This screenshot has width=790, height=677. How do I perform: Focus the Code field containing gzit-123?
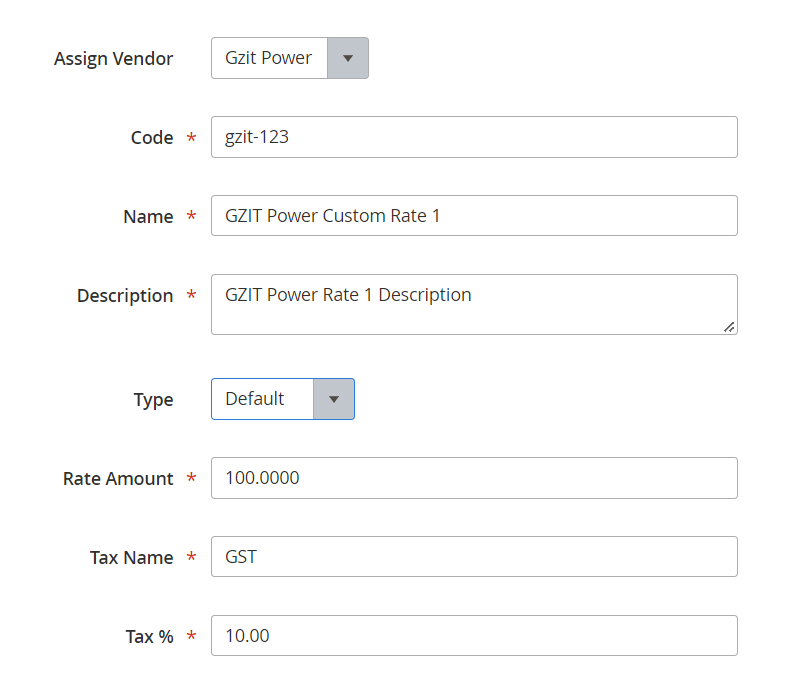pos(474,137)
